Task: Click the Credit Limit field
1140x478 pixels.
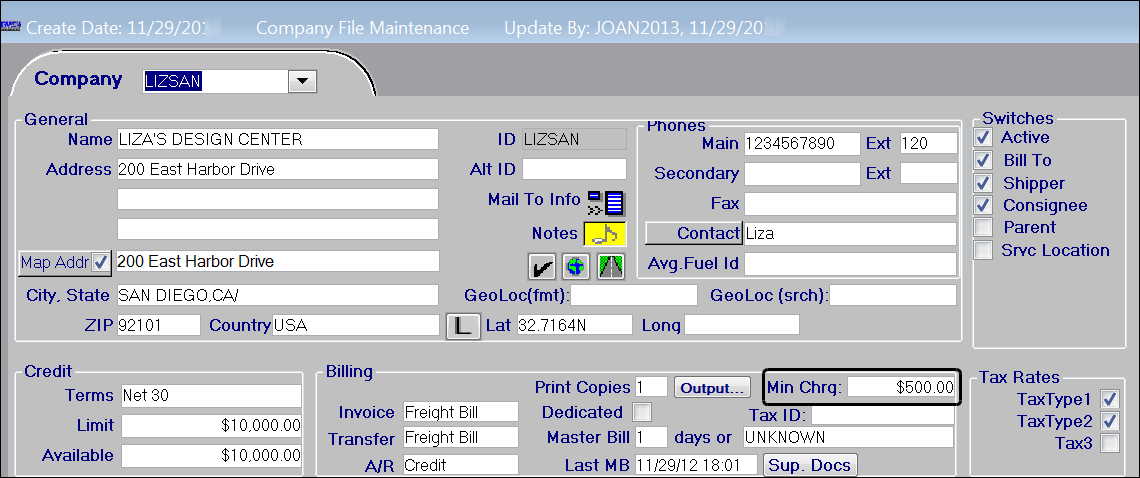Action: pyautogui.click(x=211, y=426)
